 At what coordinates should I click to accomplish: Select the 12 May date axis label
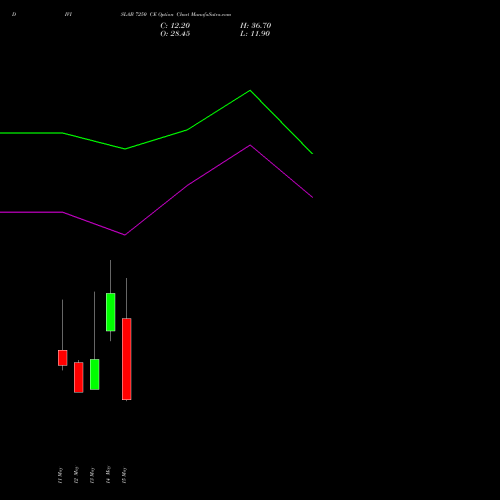pyautogui.click(x=76, y=475)
